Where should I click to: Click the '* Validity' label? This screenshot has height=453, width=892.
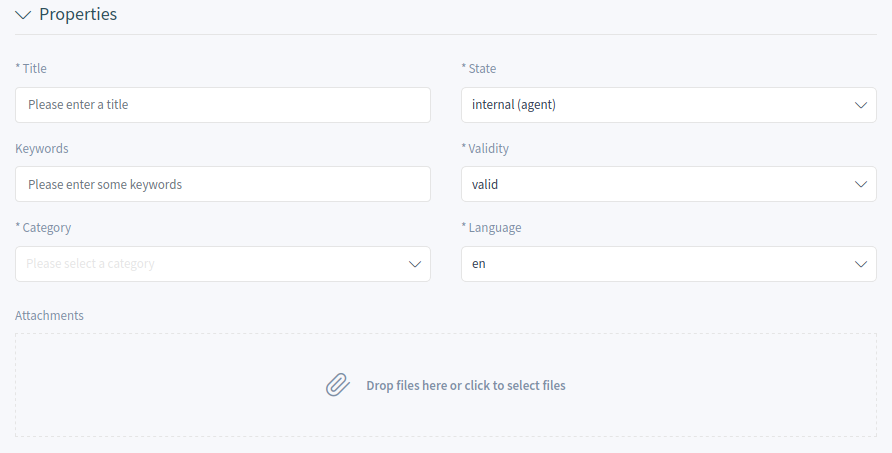click(x=485, y=149)
